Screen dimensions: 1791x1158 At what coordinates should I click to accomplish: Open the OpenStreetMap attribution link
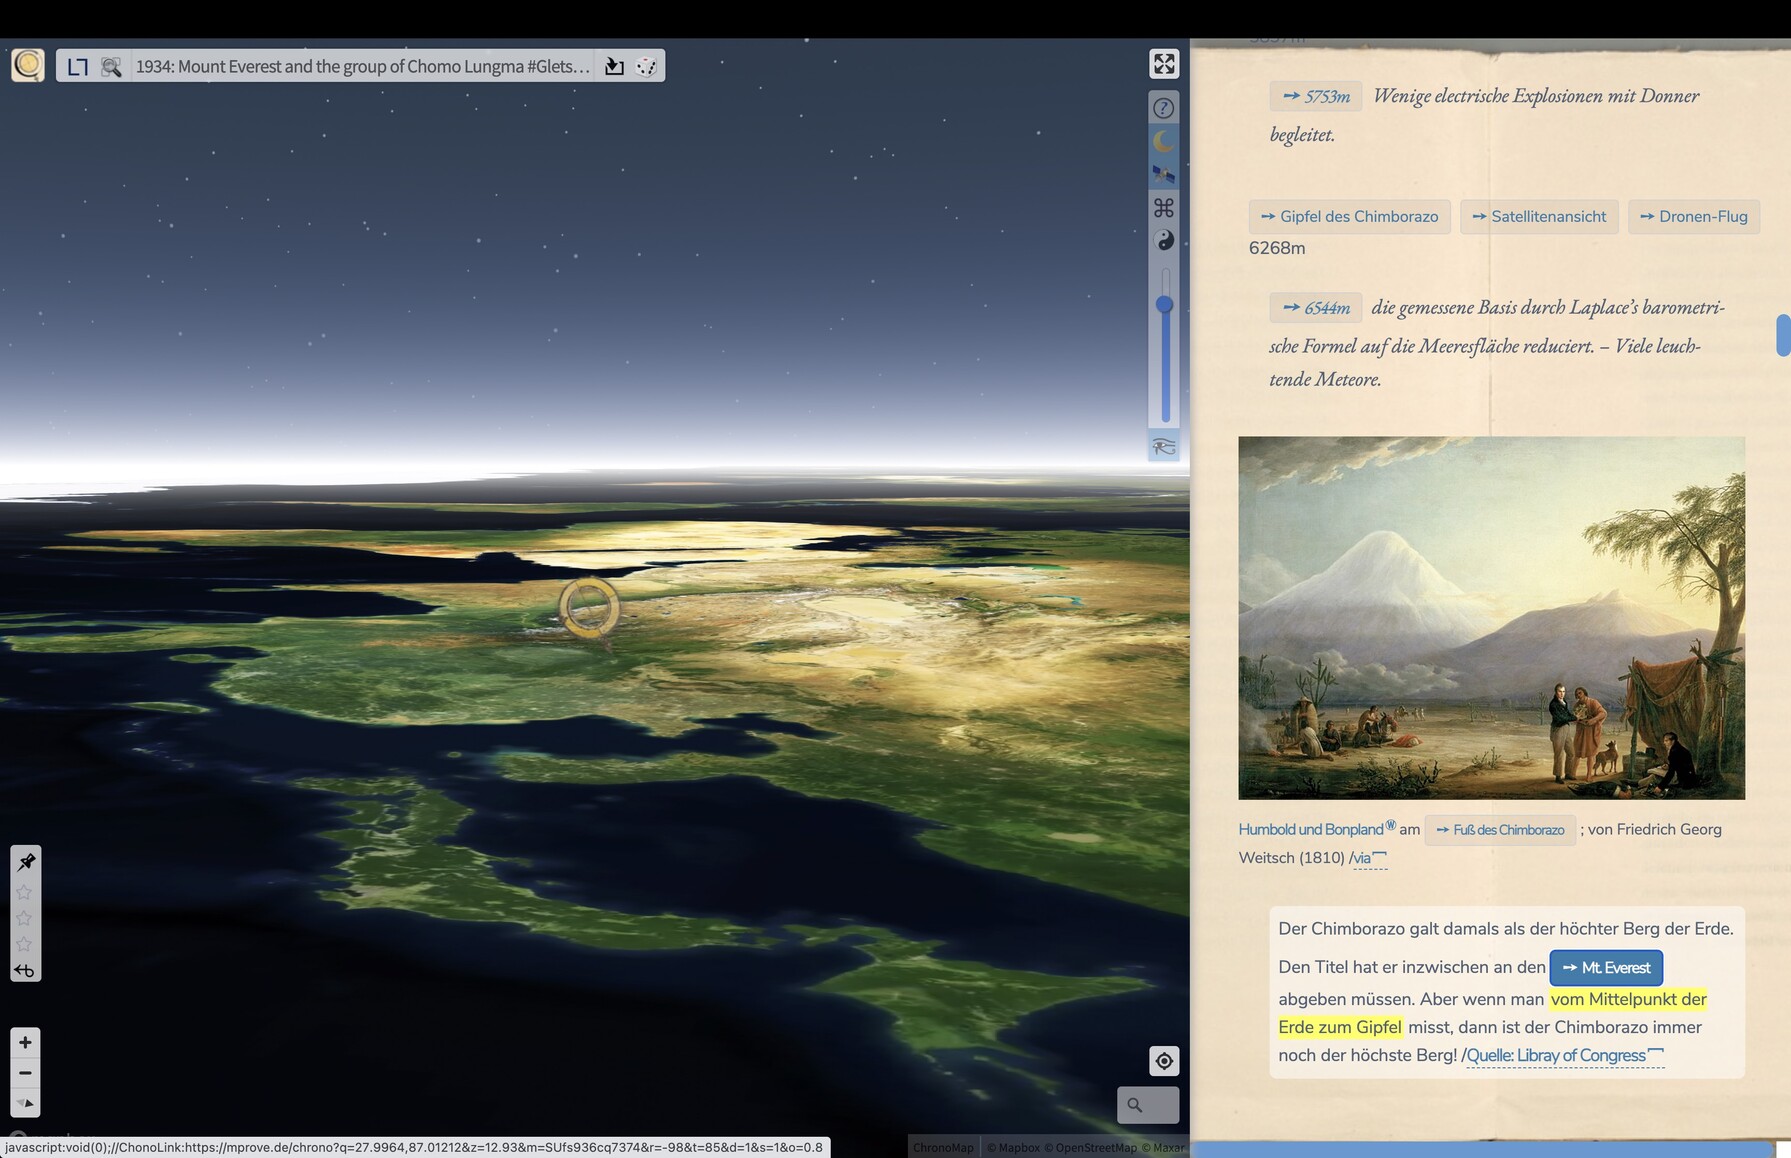(x=1090, y=1147)
